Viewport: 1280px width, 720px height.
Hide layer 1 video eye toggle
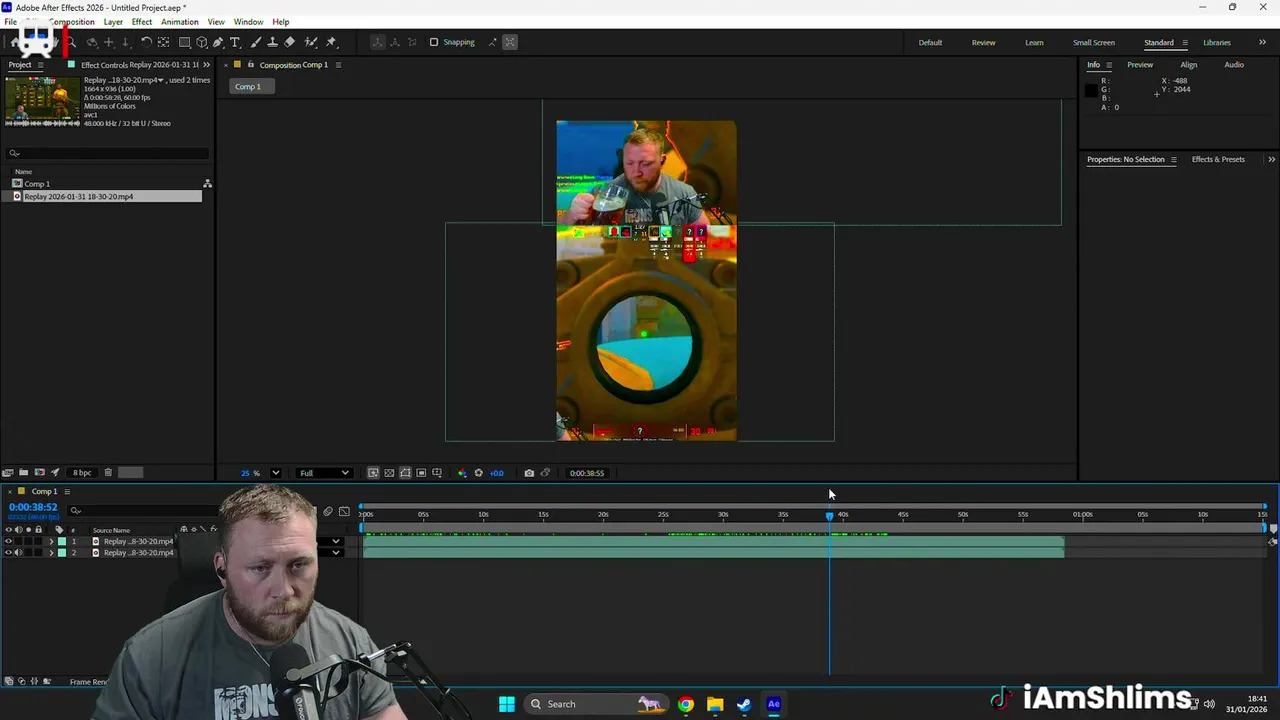8,541
